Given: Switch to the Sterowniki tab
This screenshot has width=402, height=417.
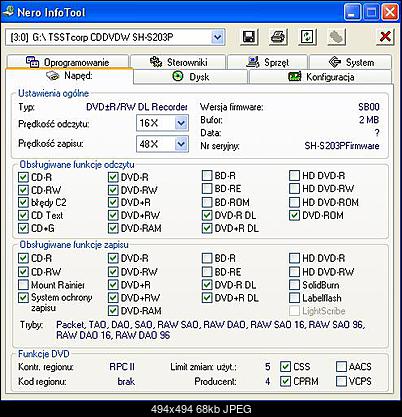Looking at the screenshot, I should click(178, 62).
